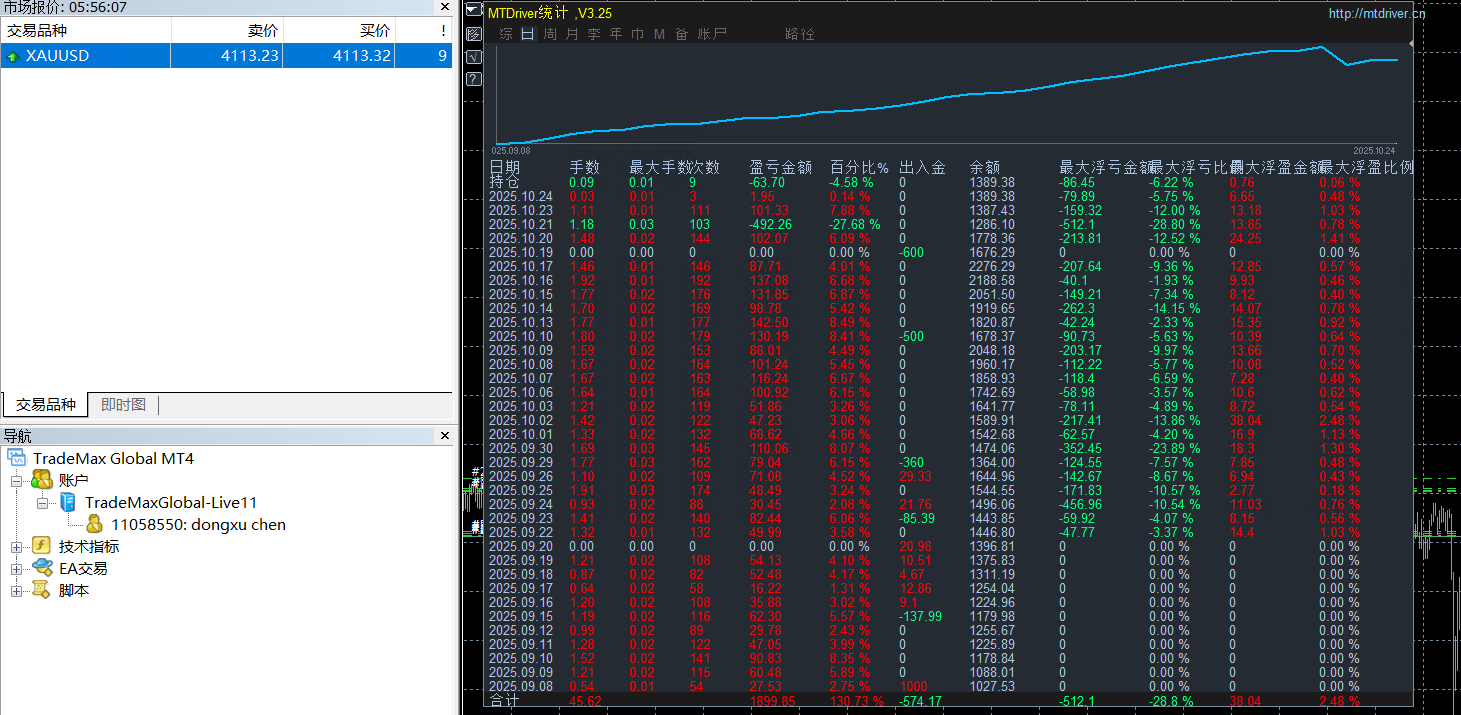Click the 买价 column header
Viewport: 1461px width, 715px height.
pos(339,31)
